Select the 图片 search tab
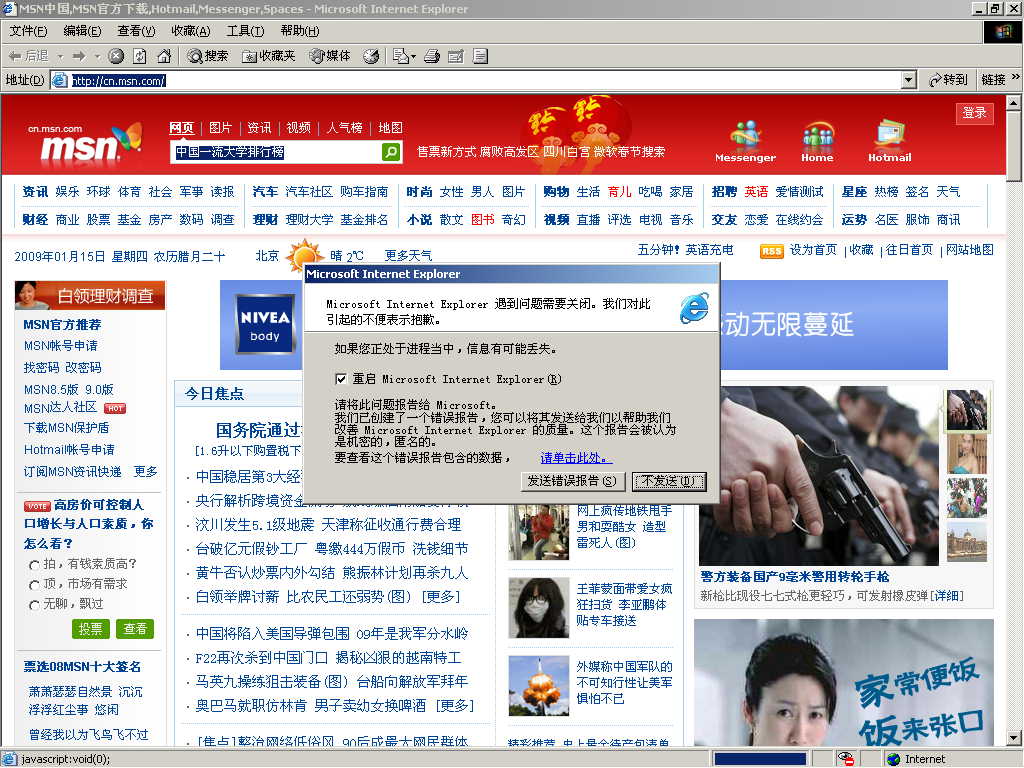The height and width of the screenshot is (768, 1024). pos(220,128)
